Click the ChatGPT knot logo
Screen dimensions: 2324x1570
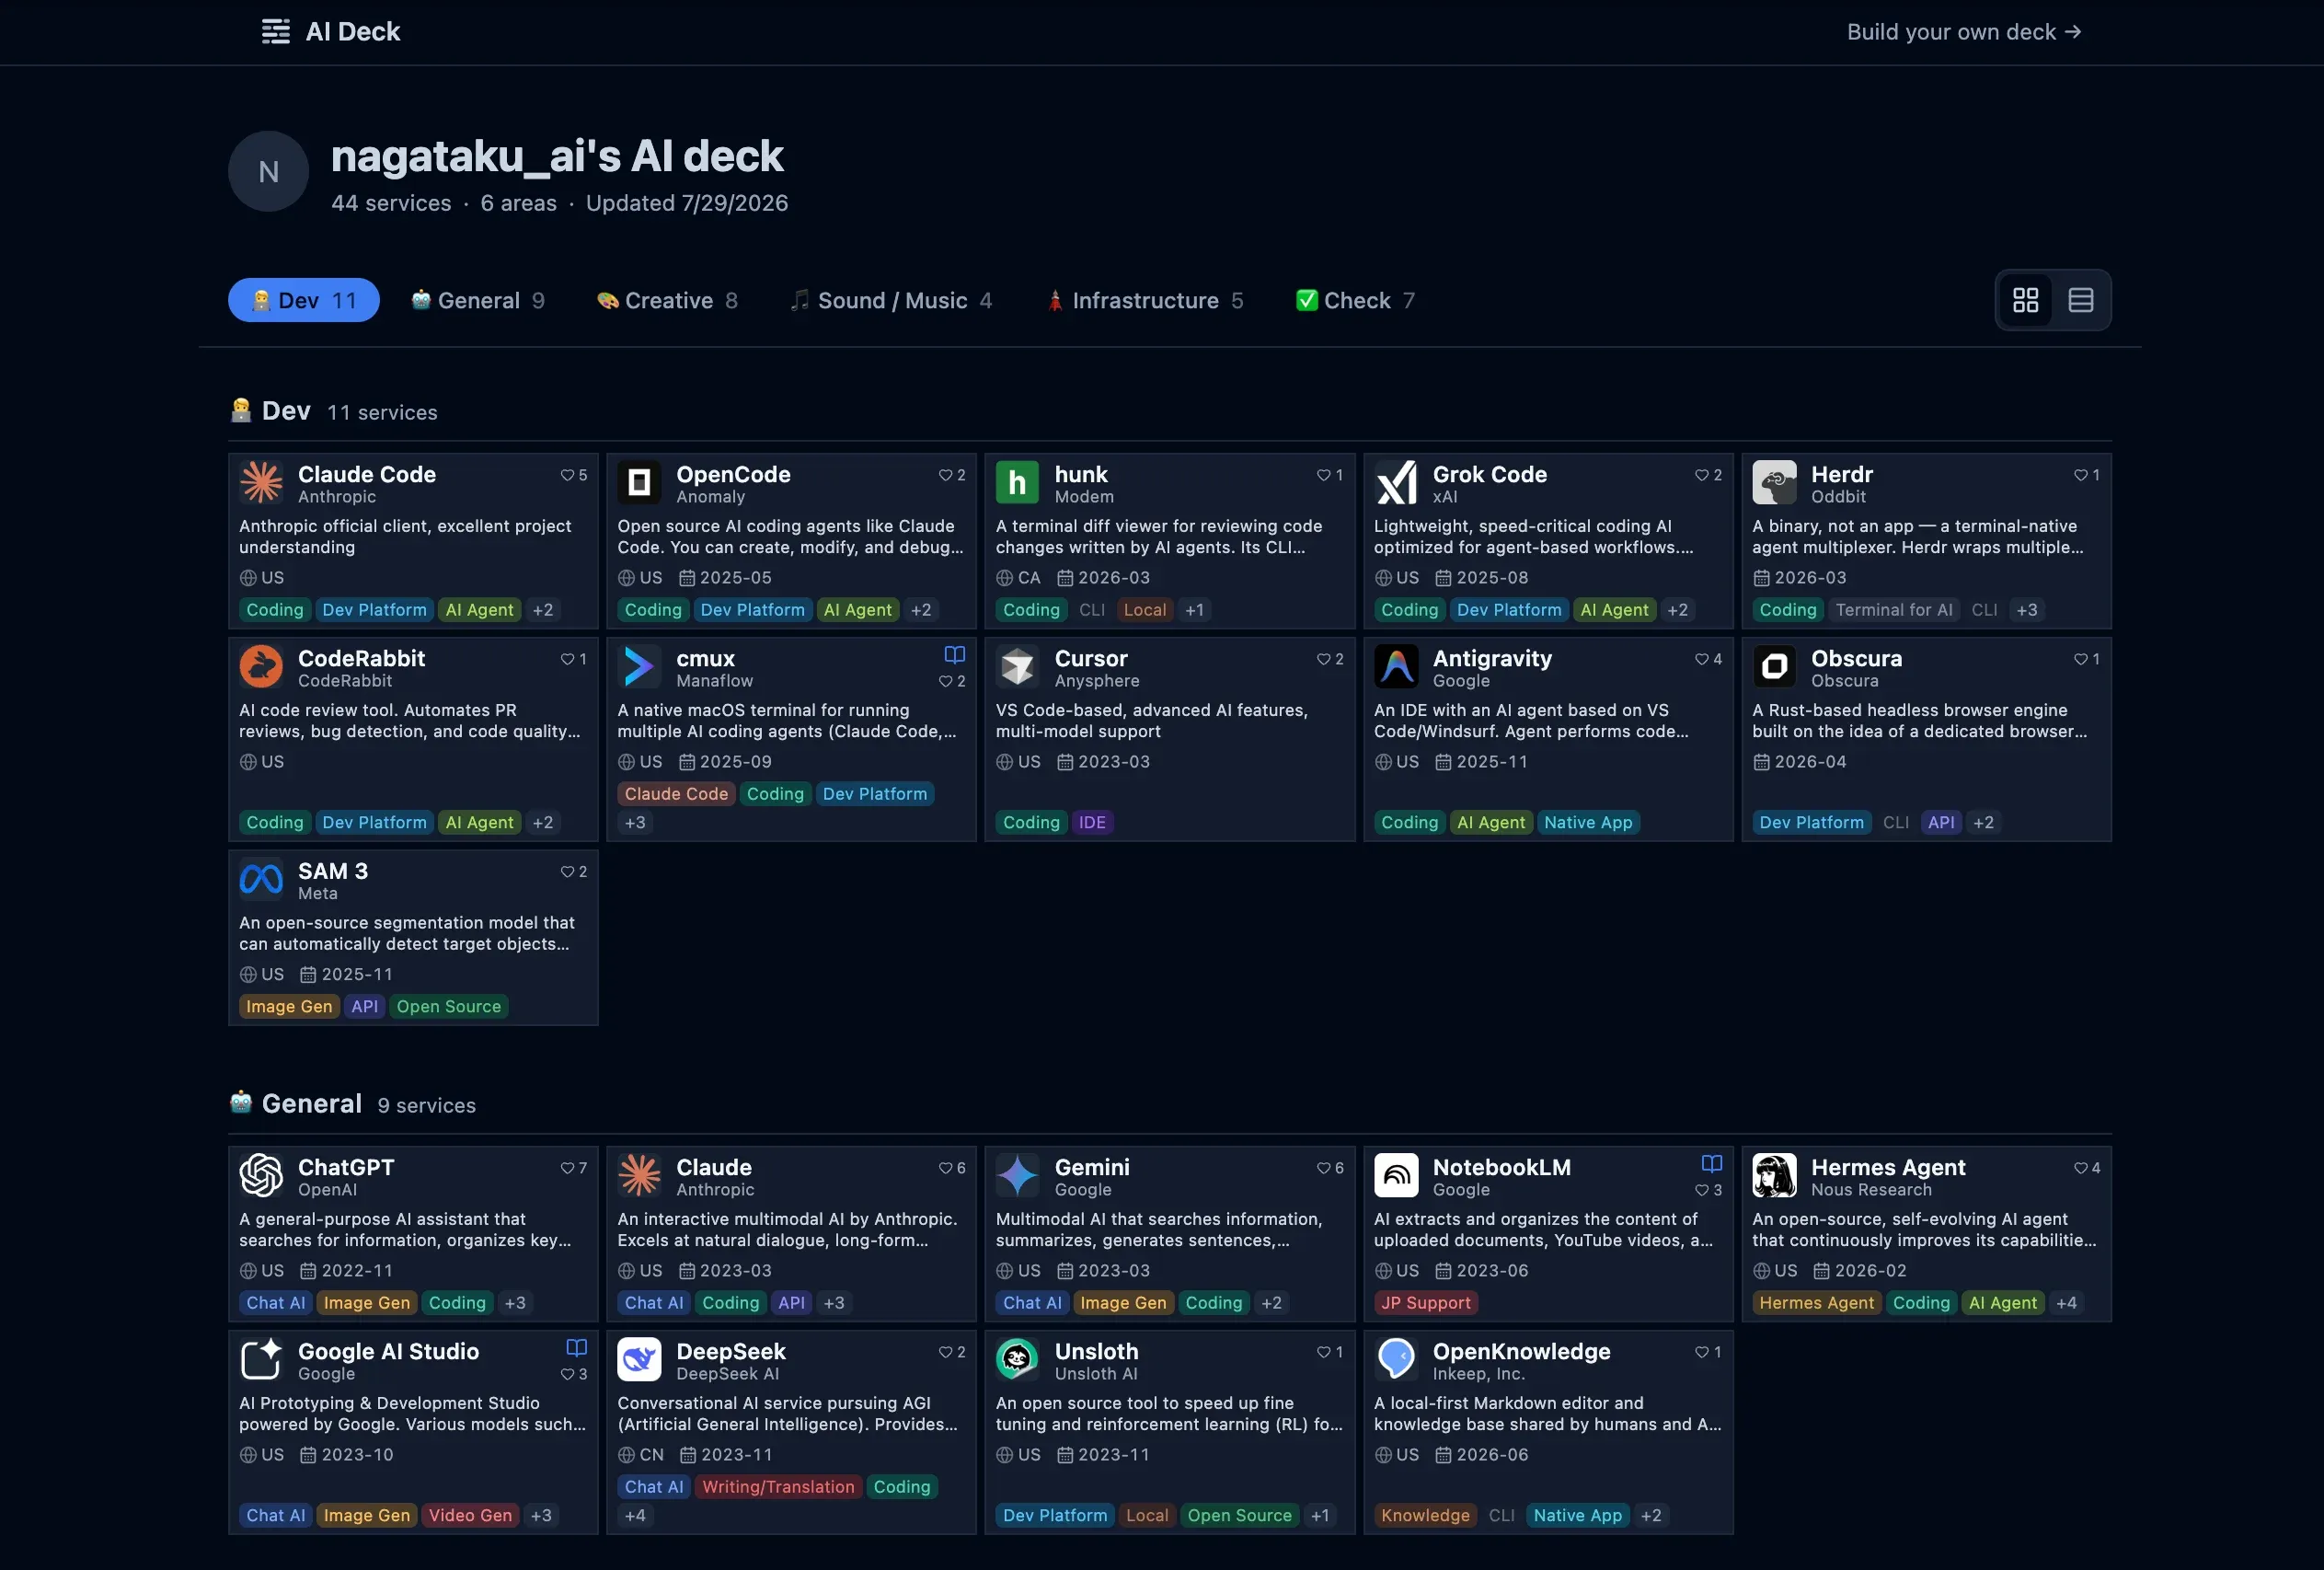click(x=261, y=1175)
